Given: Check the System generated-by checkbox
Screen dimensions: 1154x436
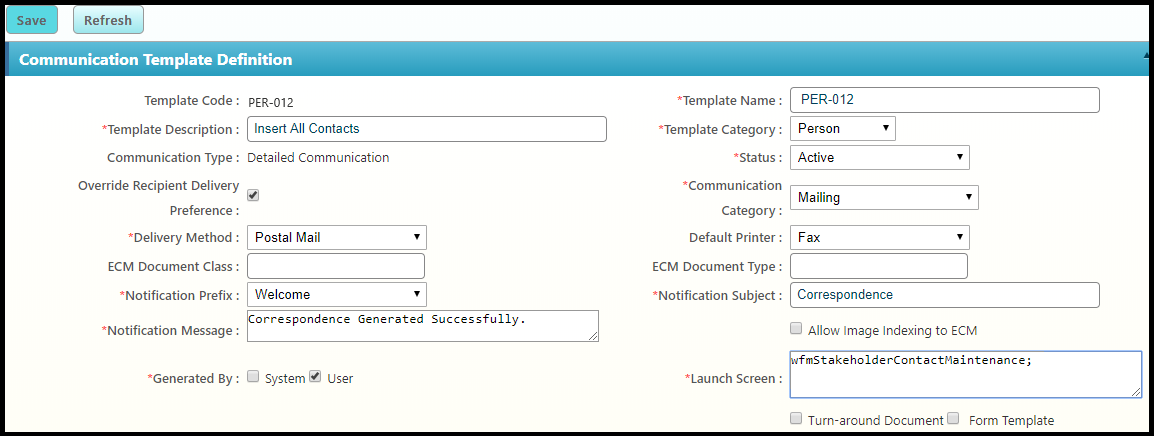Looking at the screenshot, I should click(253, 377).
